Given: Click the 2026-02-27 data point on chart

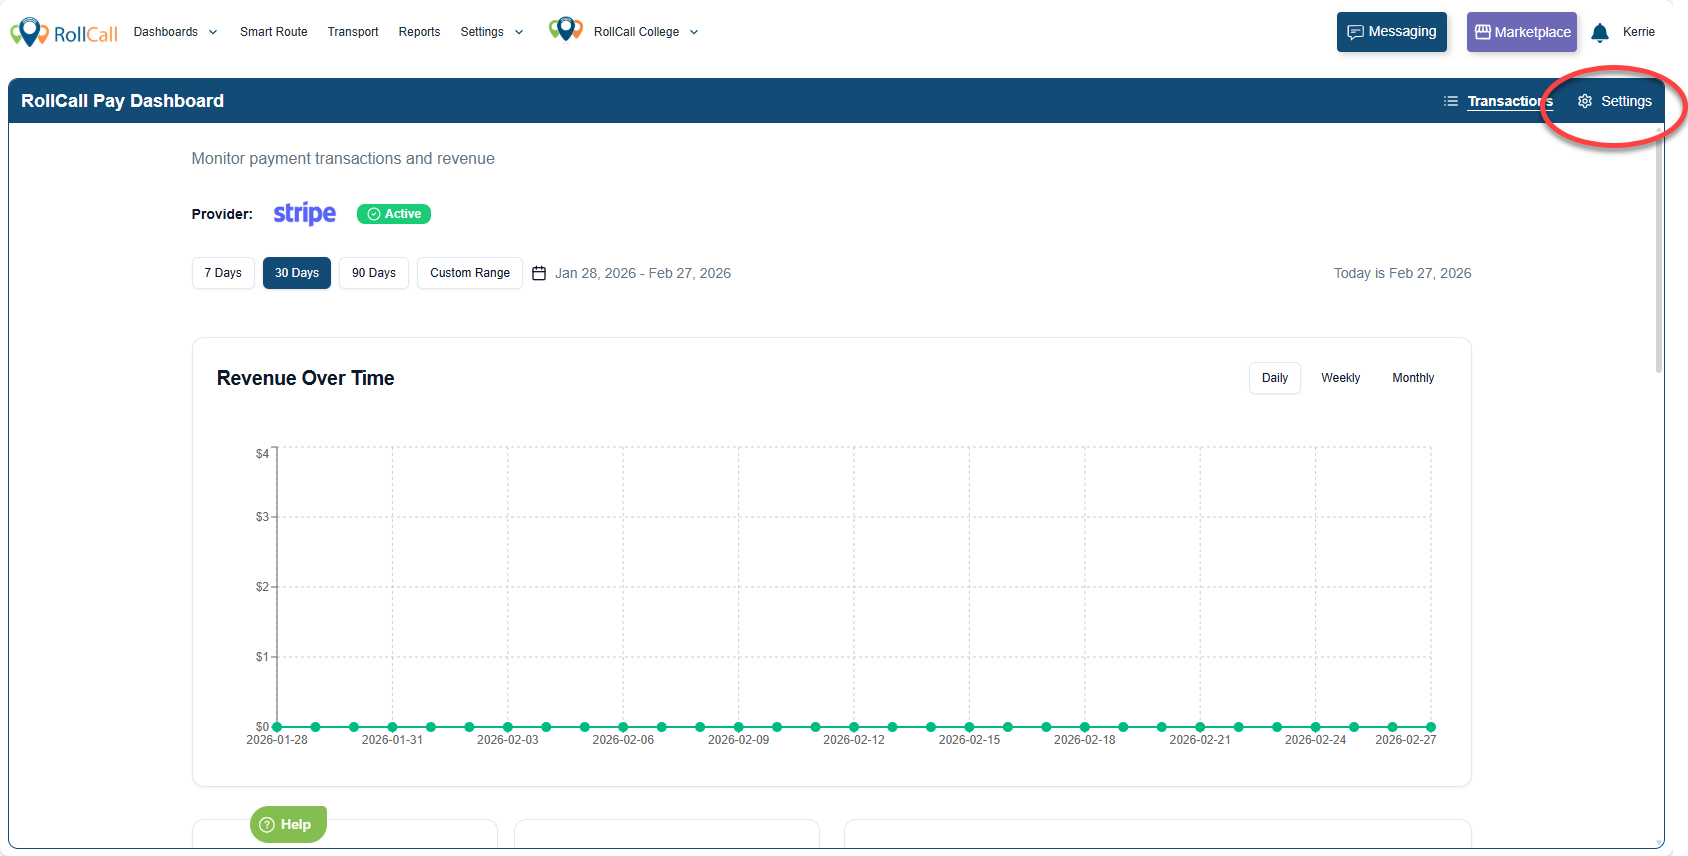Looking at the screenshot, I should [x=1431, y=727].
